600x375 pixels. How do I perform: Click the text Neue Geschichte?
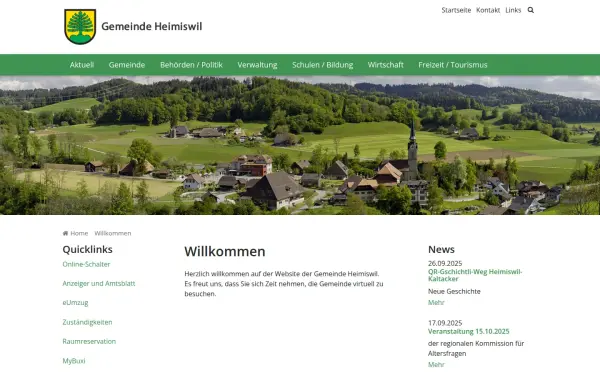coord(454,291)
